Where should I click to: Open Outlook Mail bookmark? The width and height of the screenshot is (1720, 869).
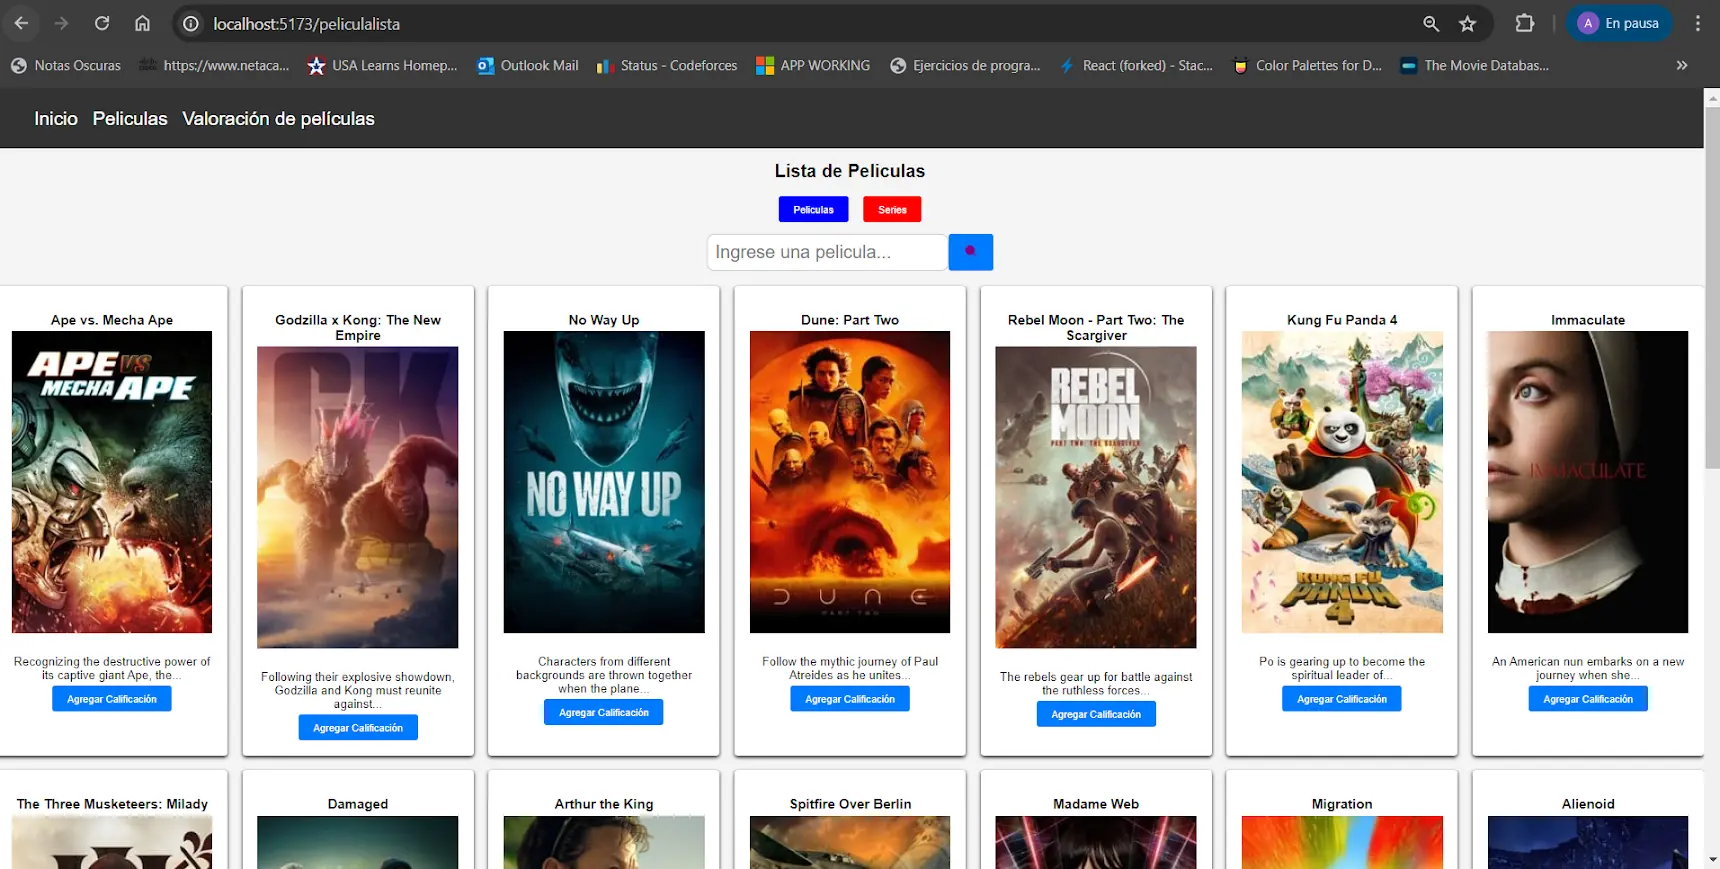[x=528, y=65]
